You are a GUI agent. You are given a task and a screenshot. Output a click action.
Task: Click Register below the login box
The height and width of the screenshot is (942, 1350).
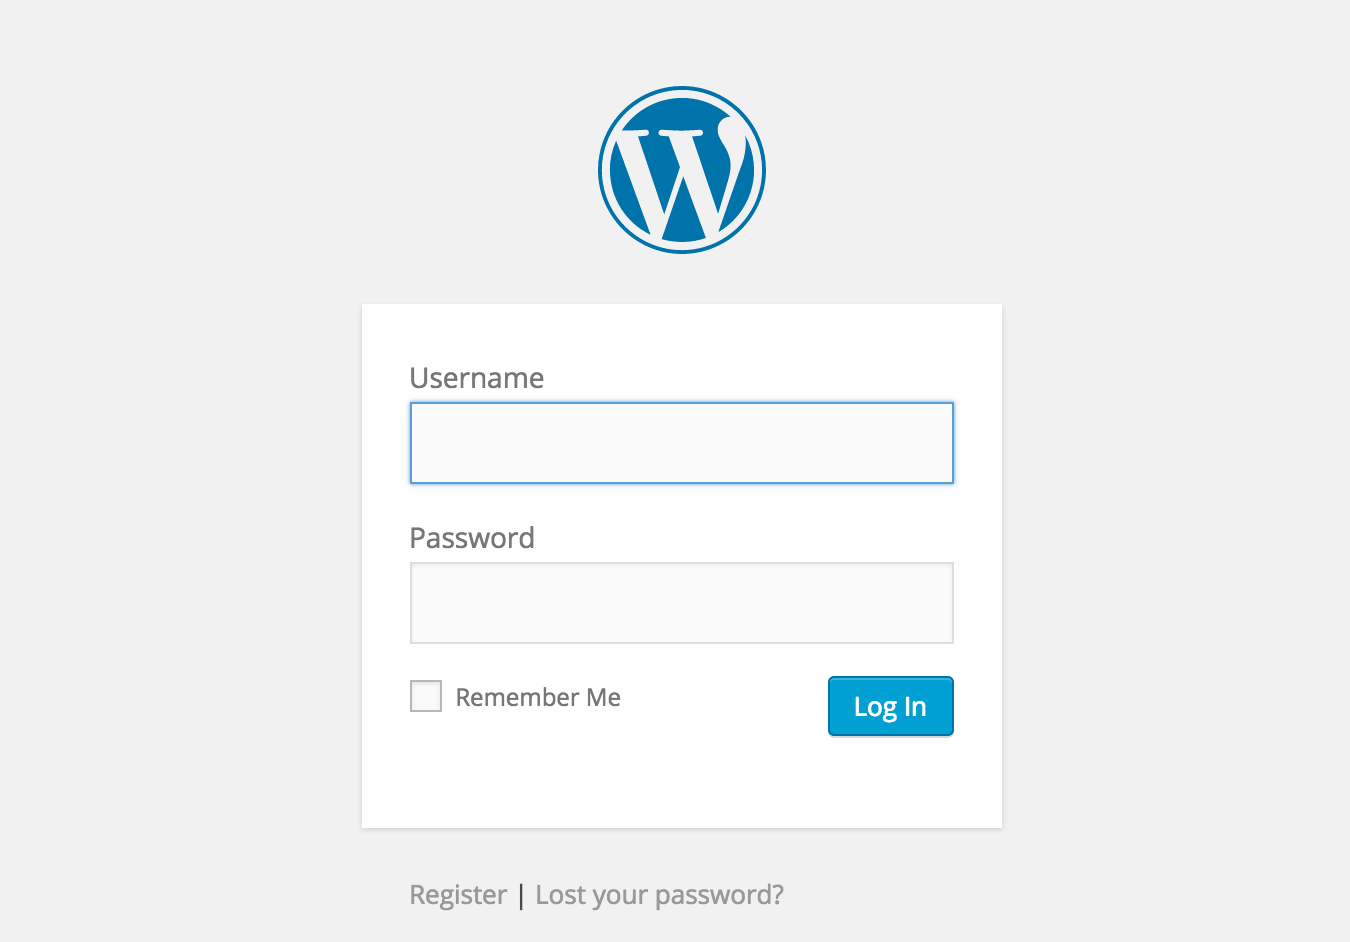tap(457, 894)
